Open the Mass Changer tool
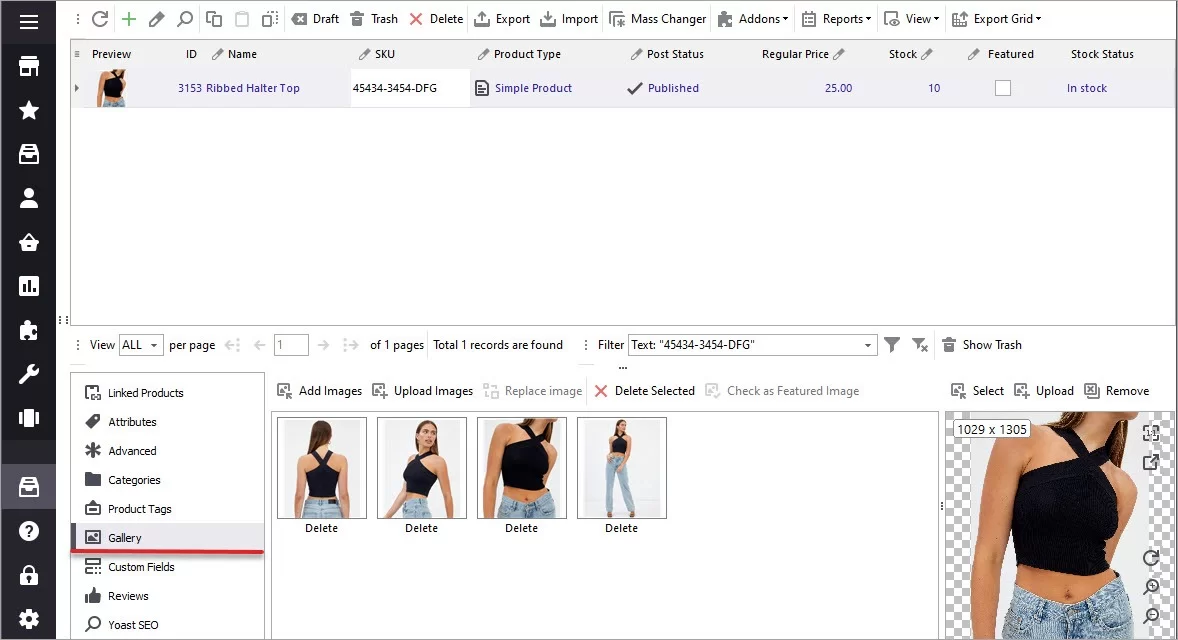This screenshot has height=640, width=1178. coord(657,18)
